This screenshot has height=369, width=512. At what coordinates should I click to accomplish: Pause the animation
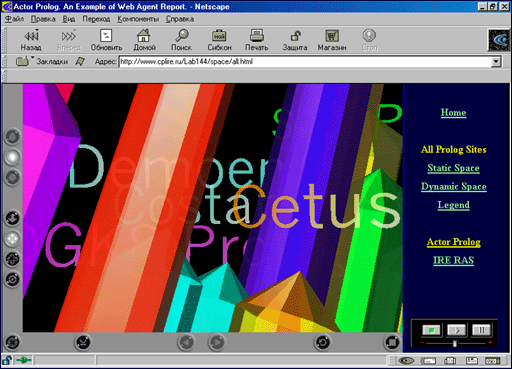pyautogui.click(x=481, y=330)
